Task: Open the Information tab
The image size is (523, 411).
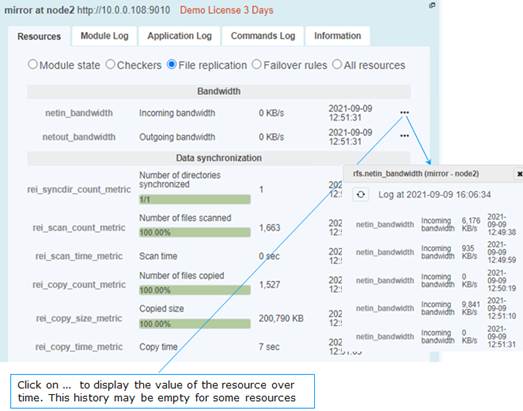Action: 338,36
